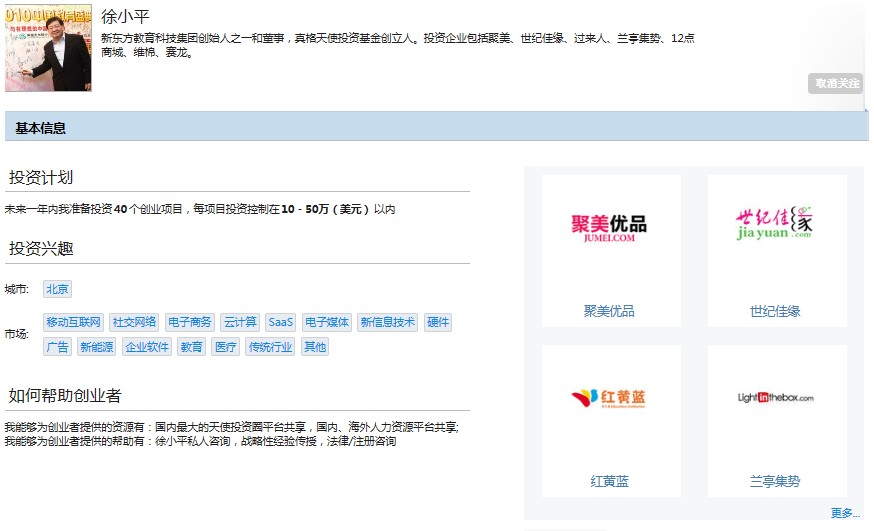Select the 移动互联网 market tag
Viewport: 874px width, 531px height.
tap(74, 322)
